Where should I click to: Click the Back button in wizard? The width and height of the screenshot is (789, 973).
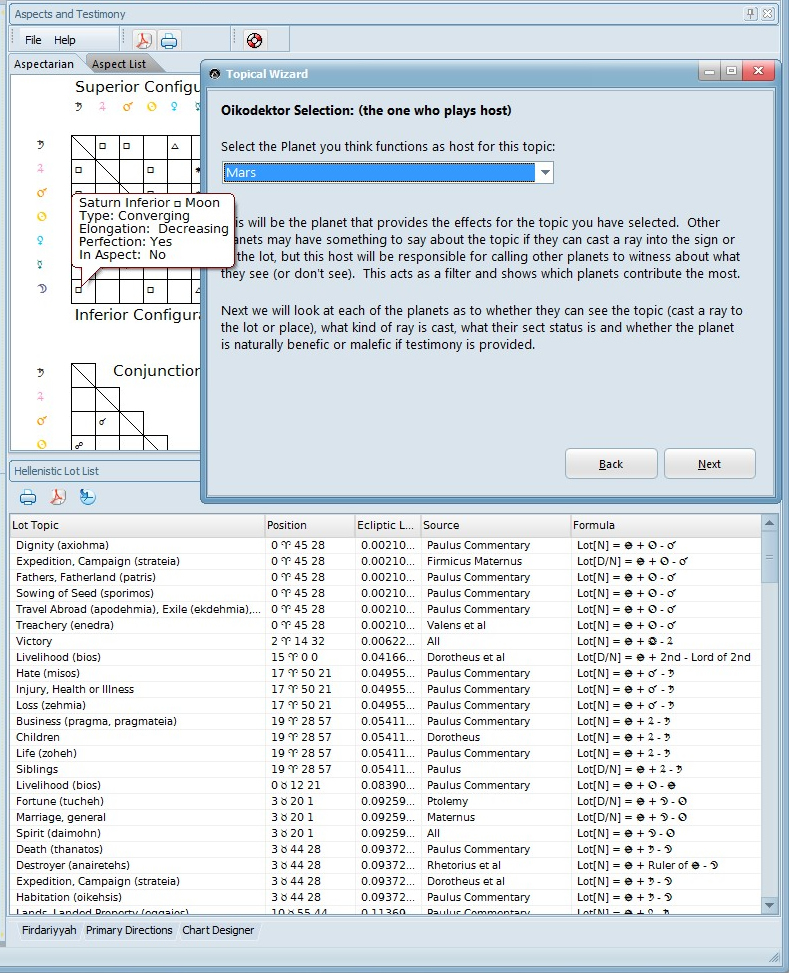[611, 464]
